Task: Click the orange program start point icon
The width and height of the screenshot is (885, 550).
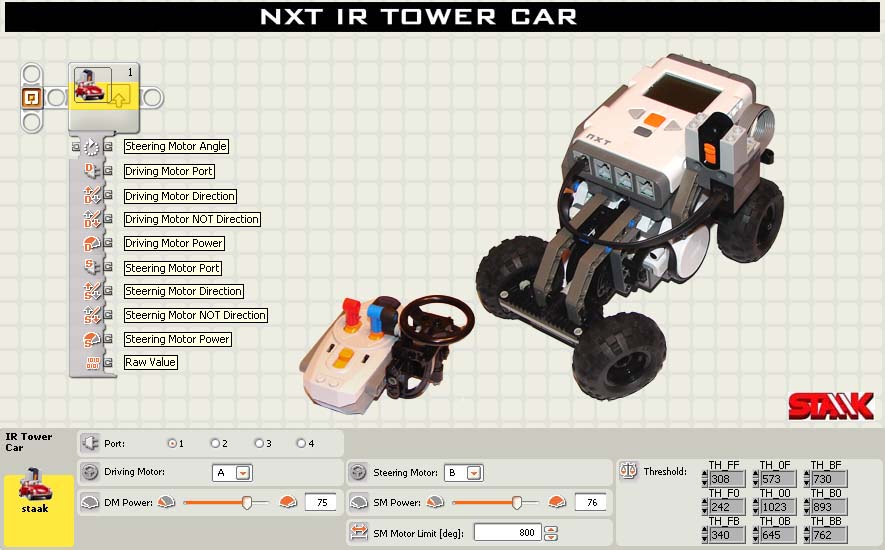Action: pos(32,98)
